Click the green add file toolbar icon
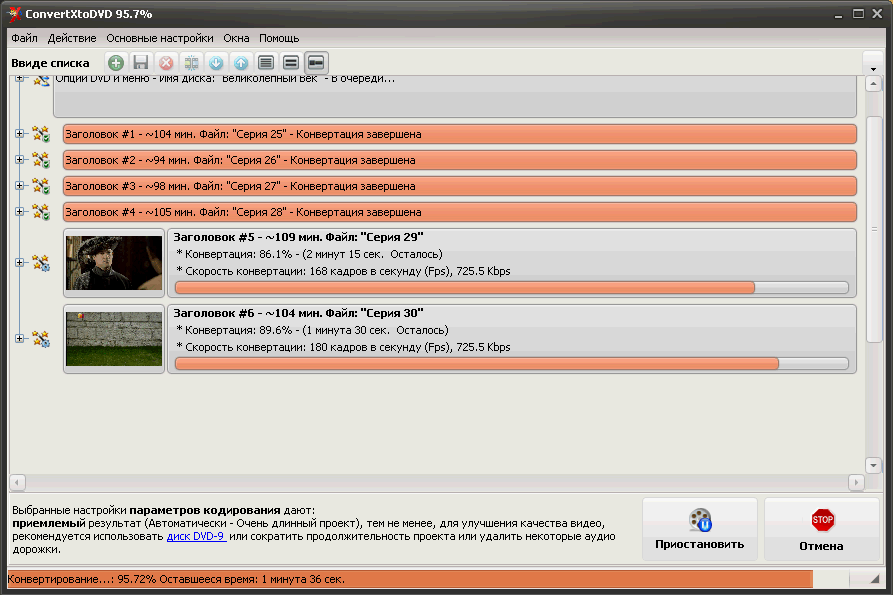The image size is (893, 595). point(116,63)
